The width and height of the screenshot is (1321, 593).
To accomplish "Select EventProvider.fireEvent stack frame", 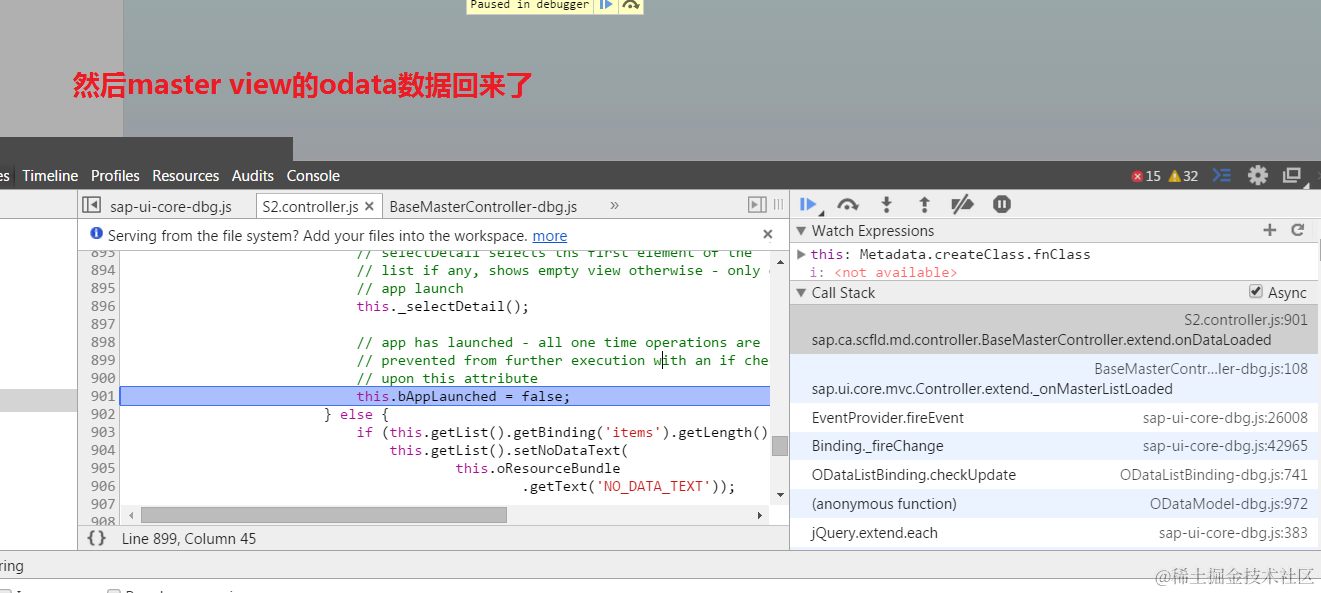I will pos(1054,418).
